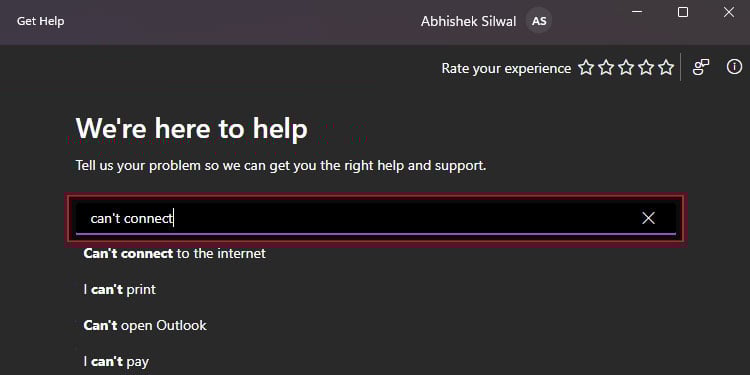750x375 pixels.
Task: Pick the "Can't open Outlook" suggestion
Action: (x=145, y=325)
